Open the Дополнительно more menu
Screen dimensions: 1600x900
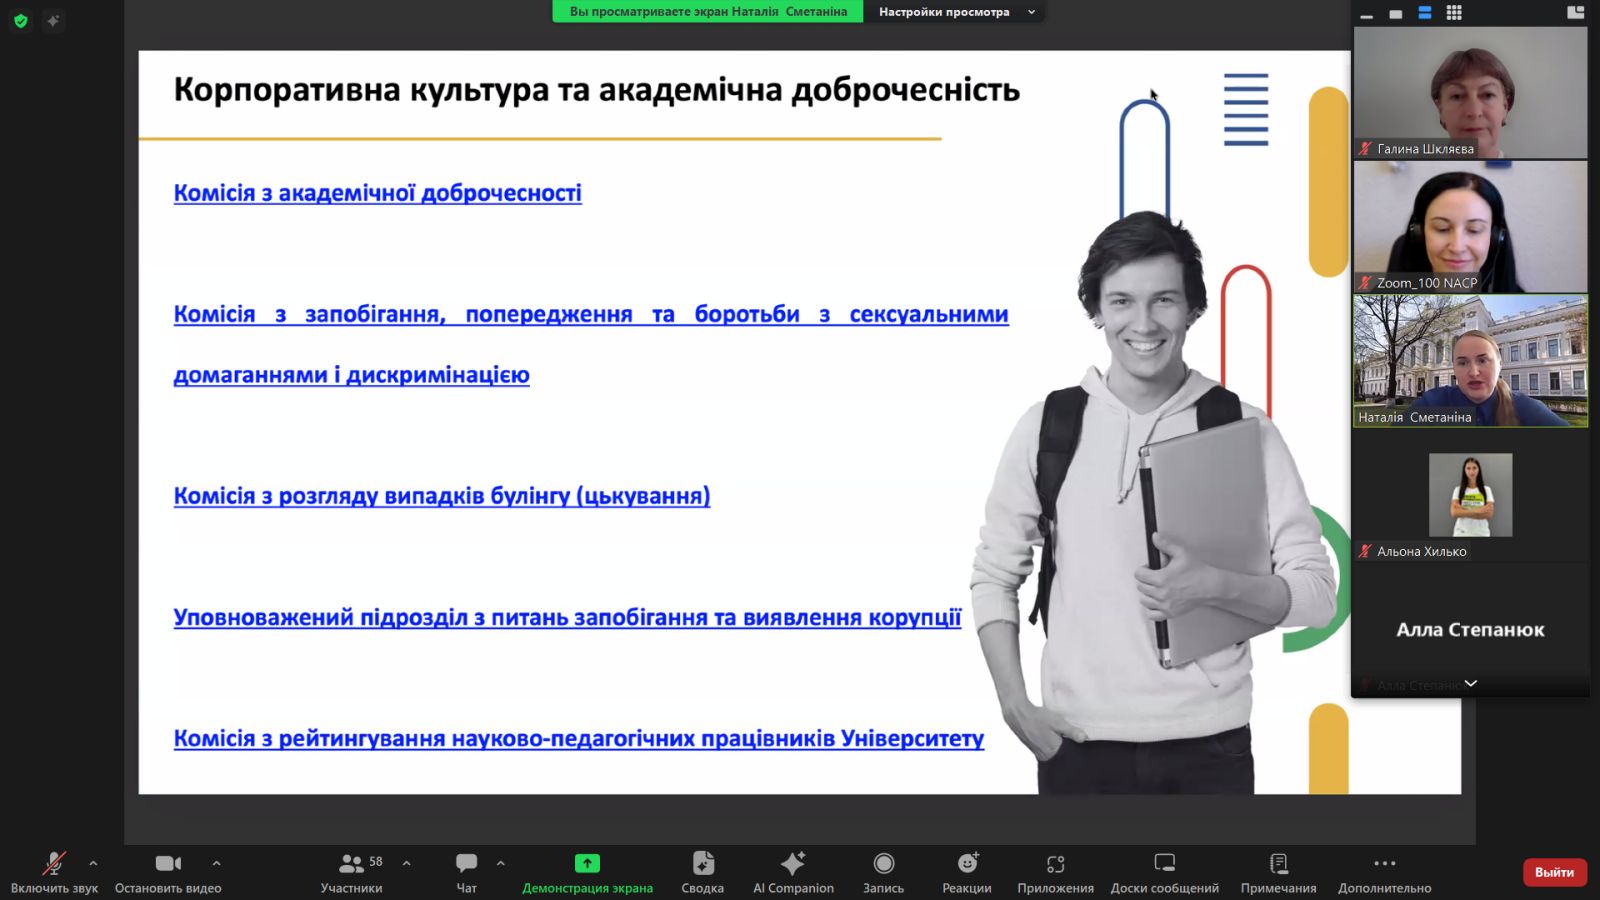[1384, 871]
